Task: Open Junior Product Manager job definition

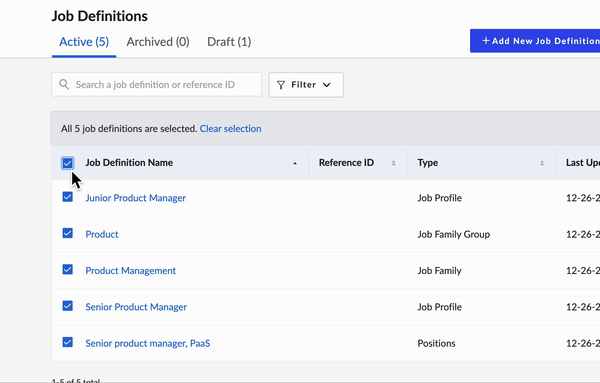Action: pos(135,198)
